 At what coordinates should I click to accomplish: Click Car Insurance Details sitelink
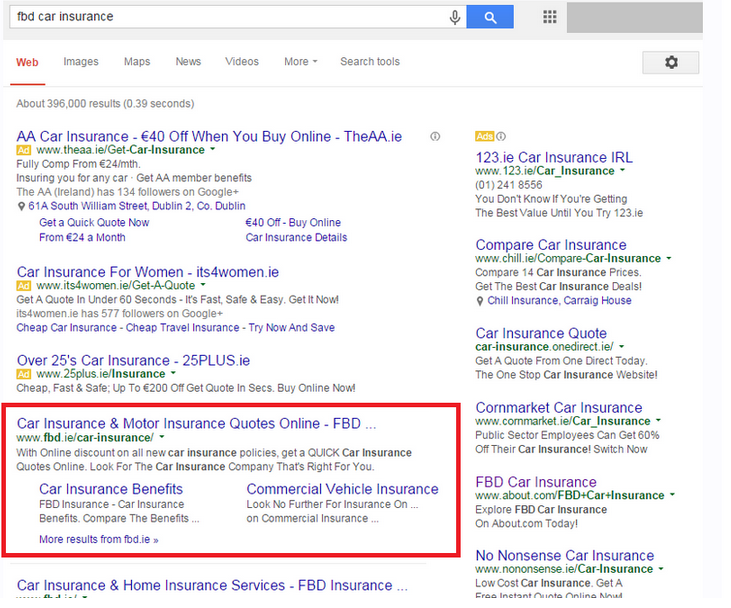297,237
